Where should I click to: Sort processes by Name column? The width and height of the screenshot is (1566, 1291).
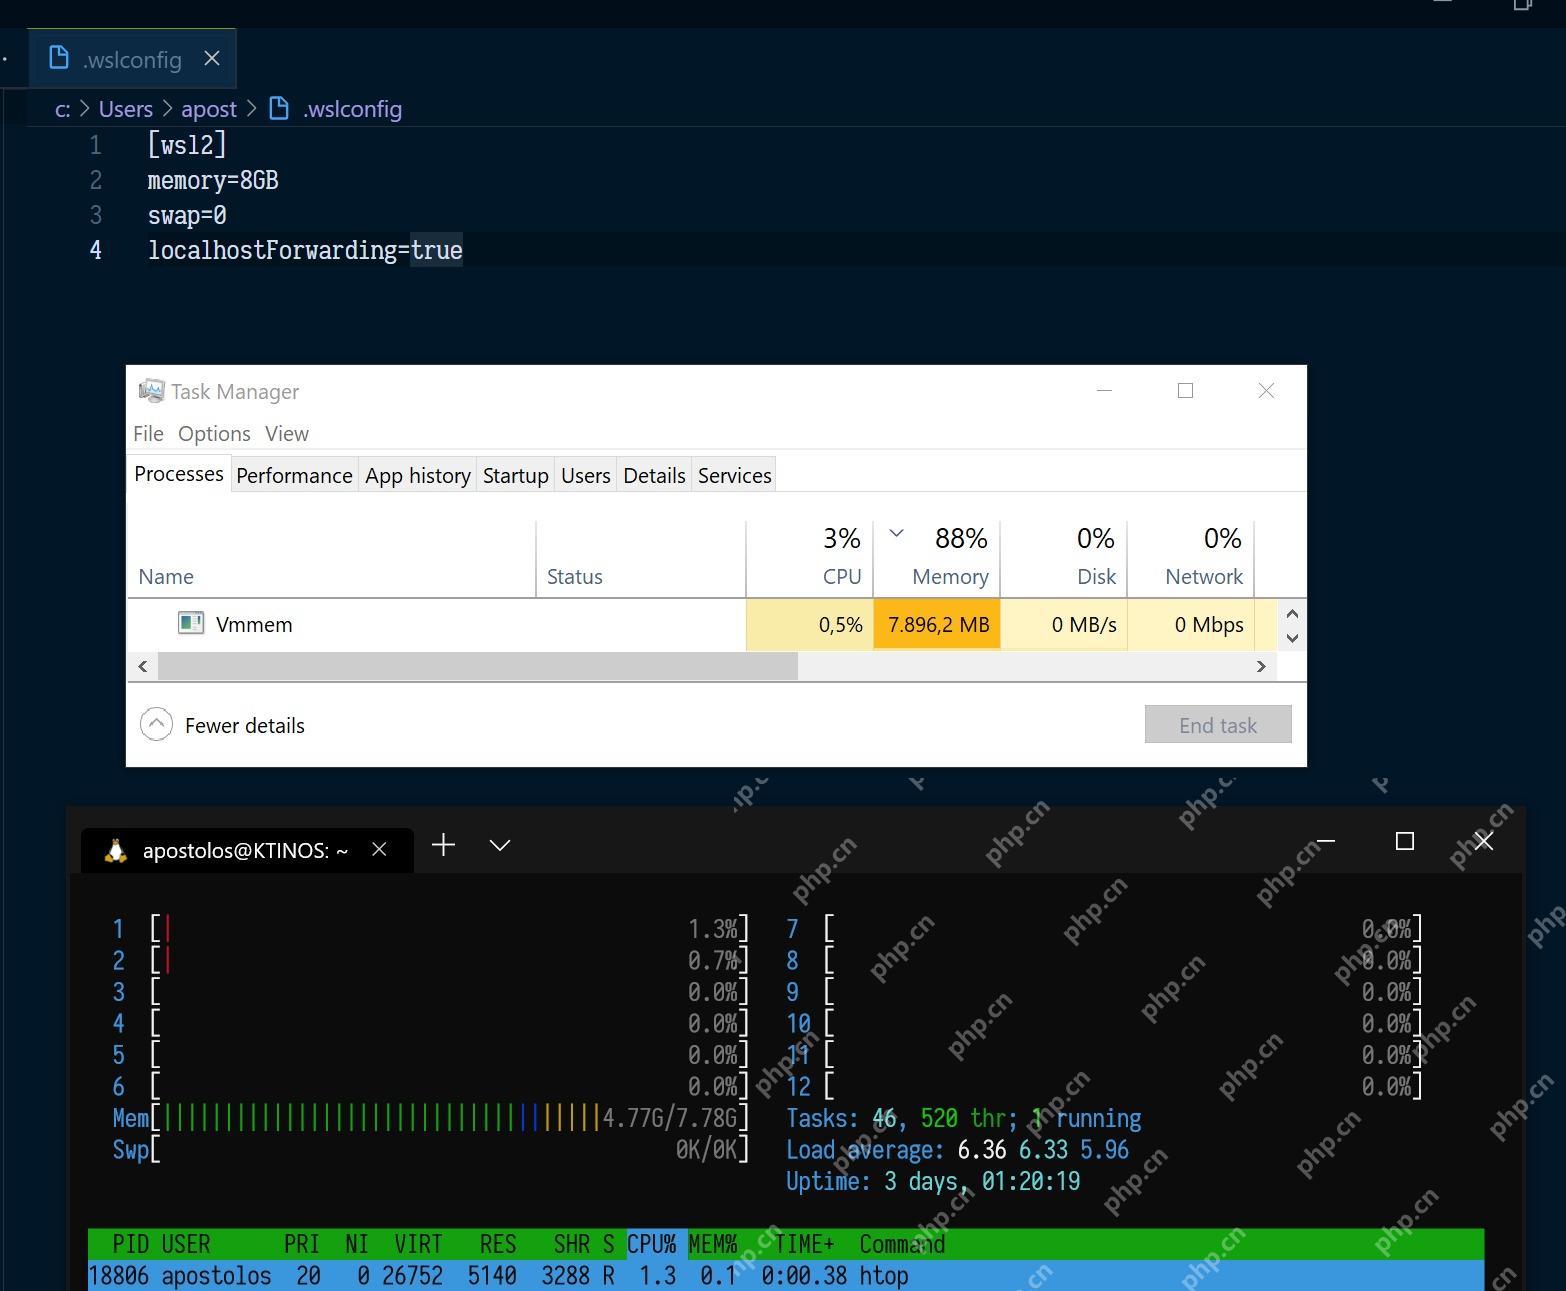click(x=331, y=560)
